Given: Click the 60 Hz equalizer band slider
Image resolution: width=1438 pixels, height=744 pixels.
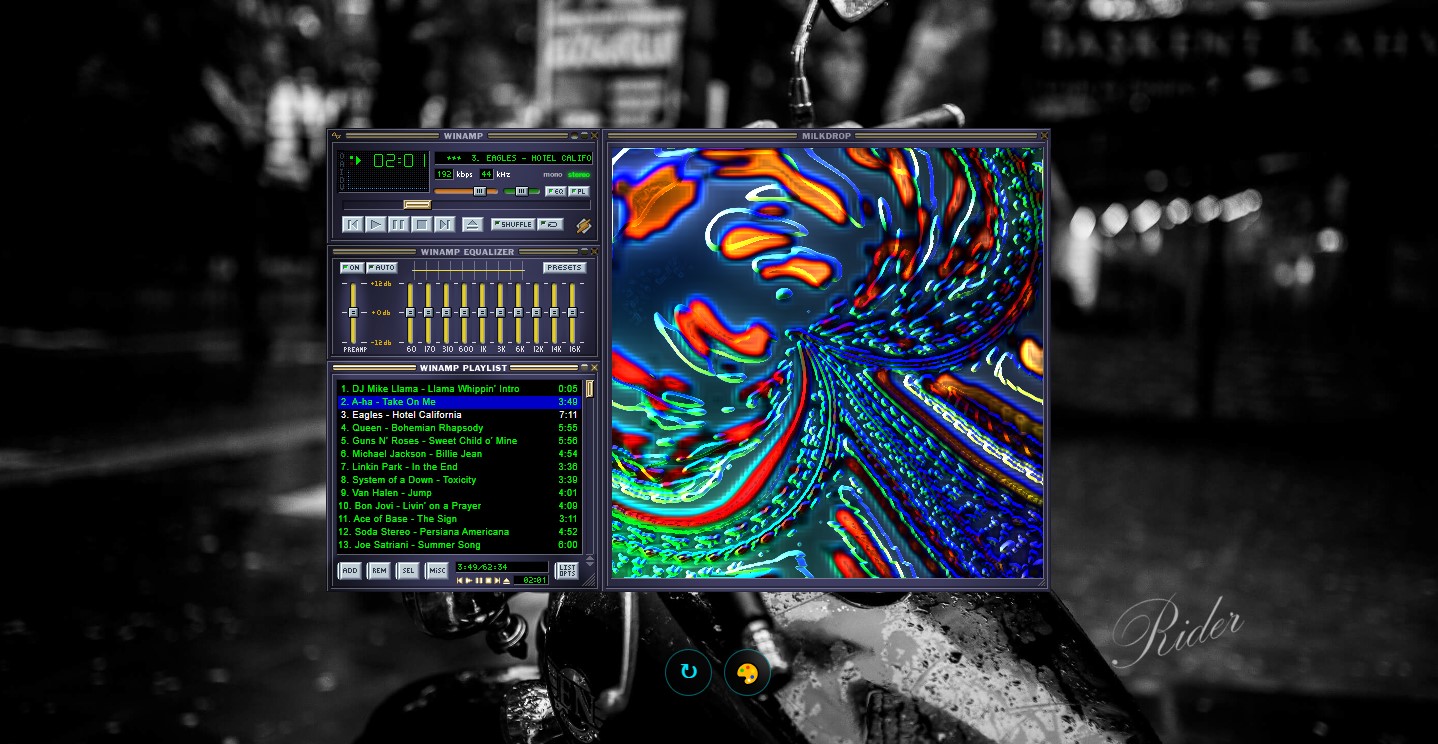Looking at the screenshot, I should (411, 313).
